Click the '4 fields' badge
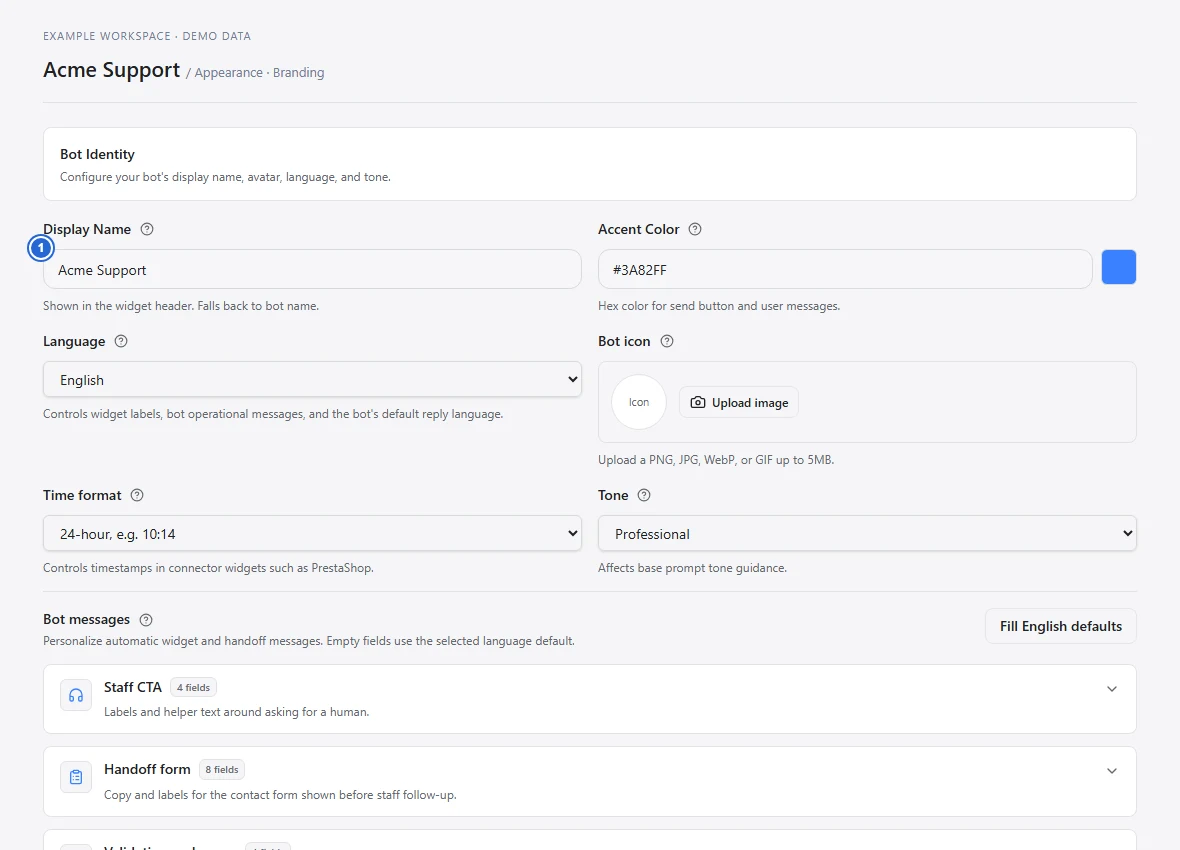Viewport: 1180px width, 850px height. click(193, 687)
